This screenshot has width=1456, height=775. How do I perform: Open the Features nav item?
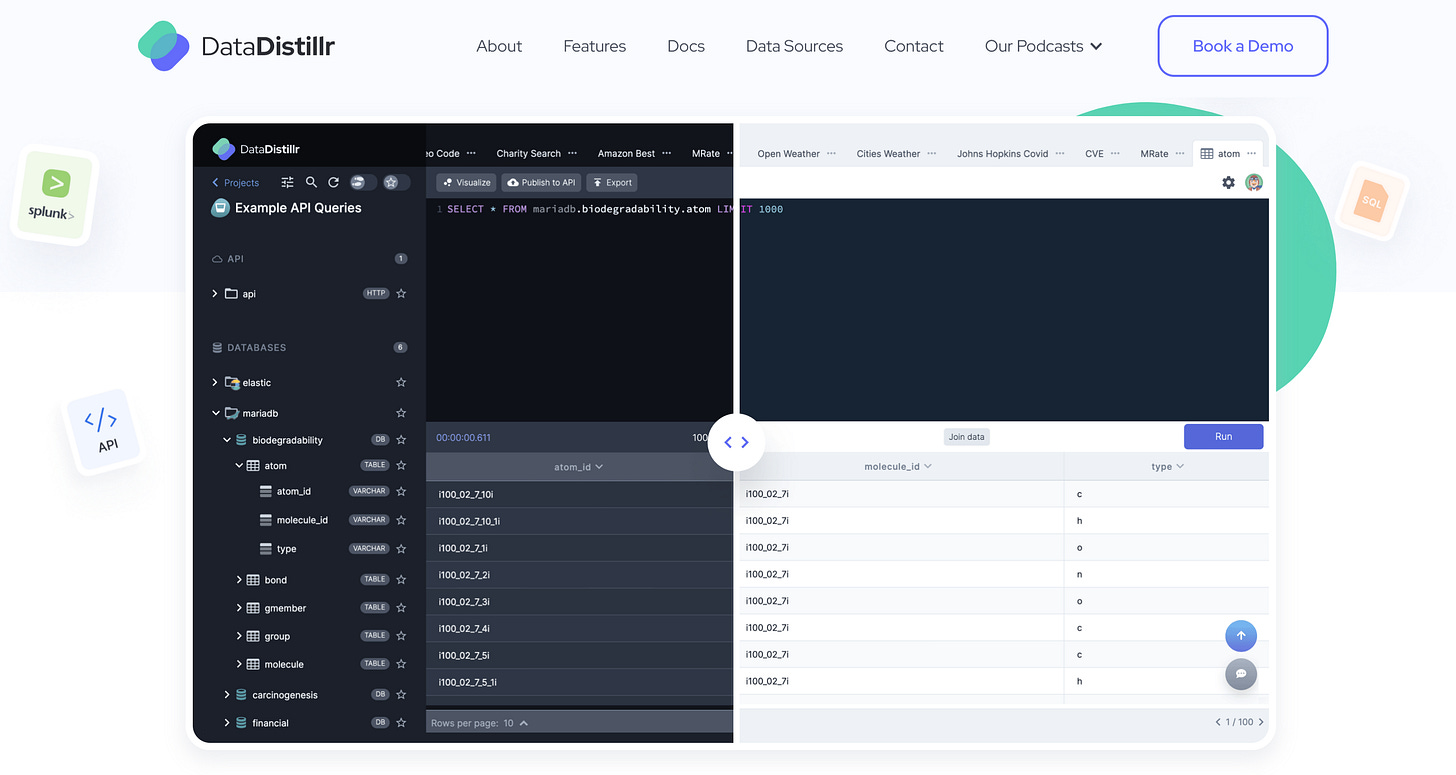click(x=594, y=46)
